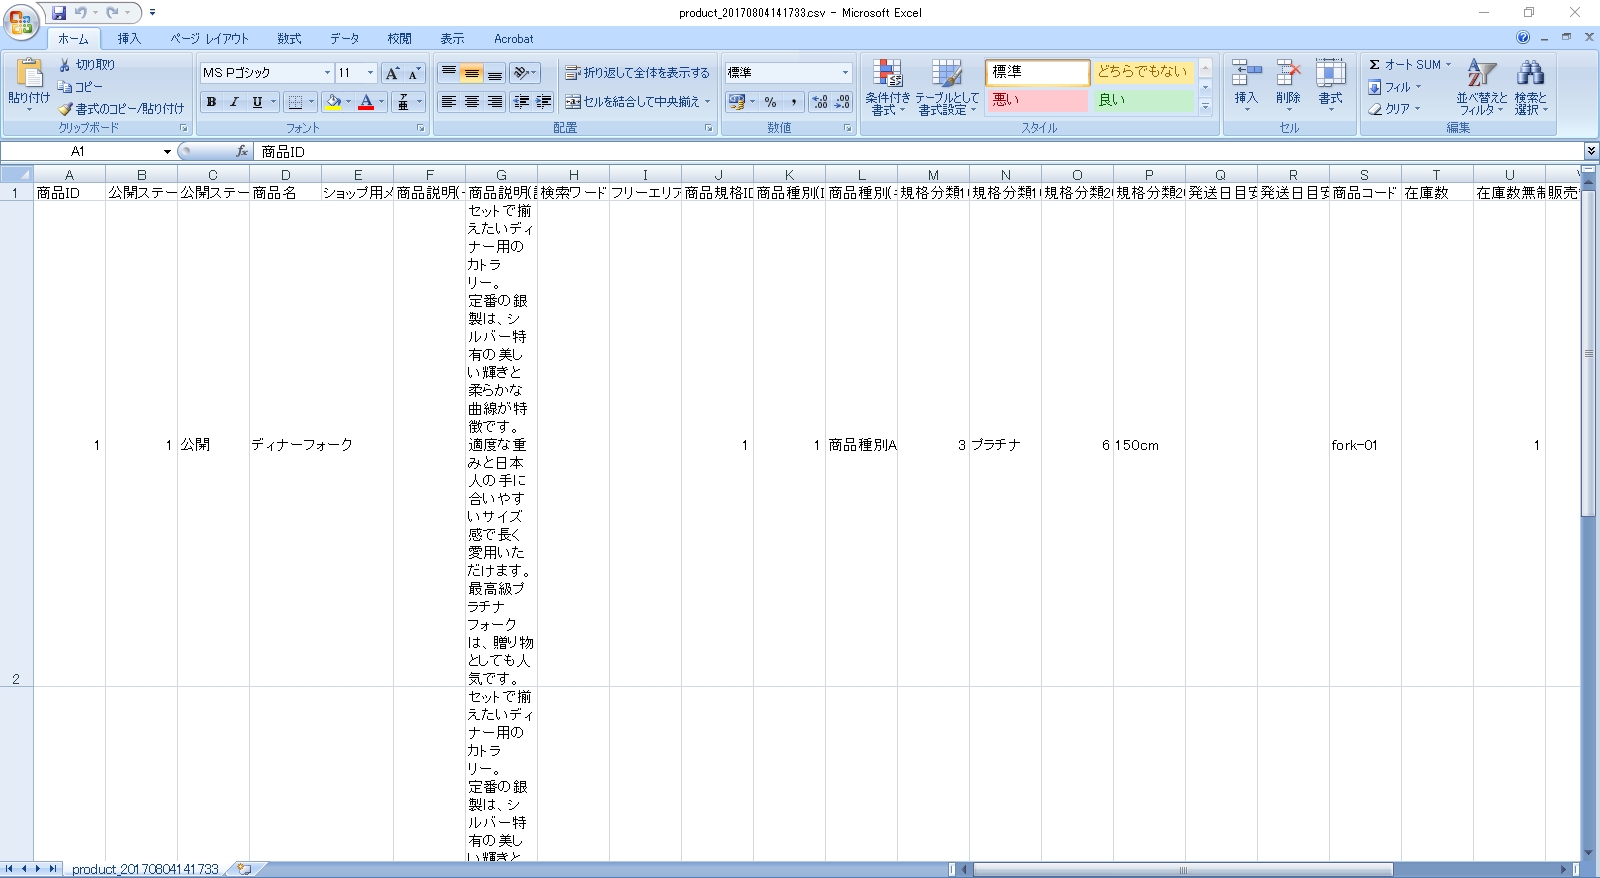Toggle wrap text (折り返して全体を表示する)
The height and width of the screenshot is (878, 1600).
tap(637, 73)
